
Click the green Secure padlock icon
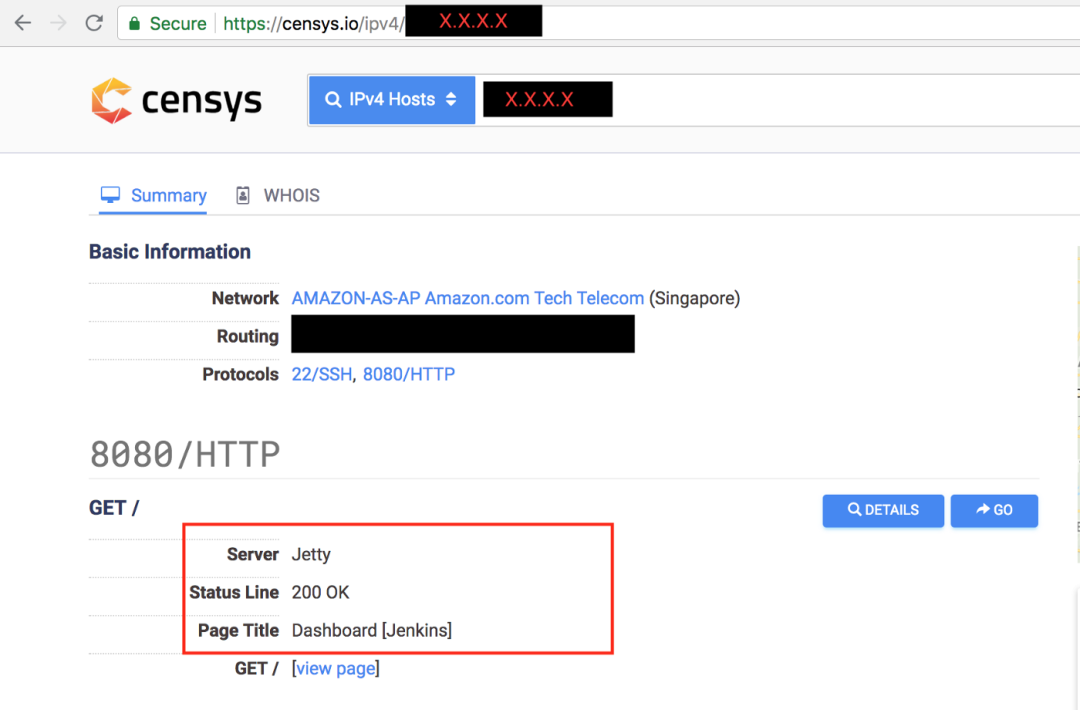134,23
